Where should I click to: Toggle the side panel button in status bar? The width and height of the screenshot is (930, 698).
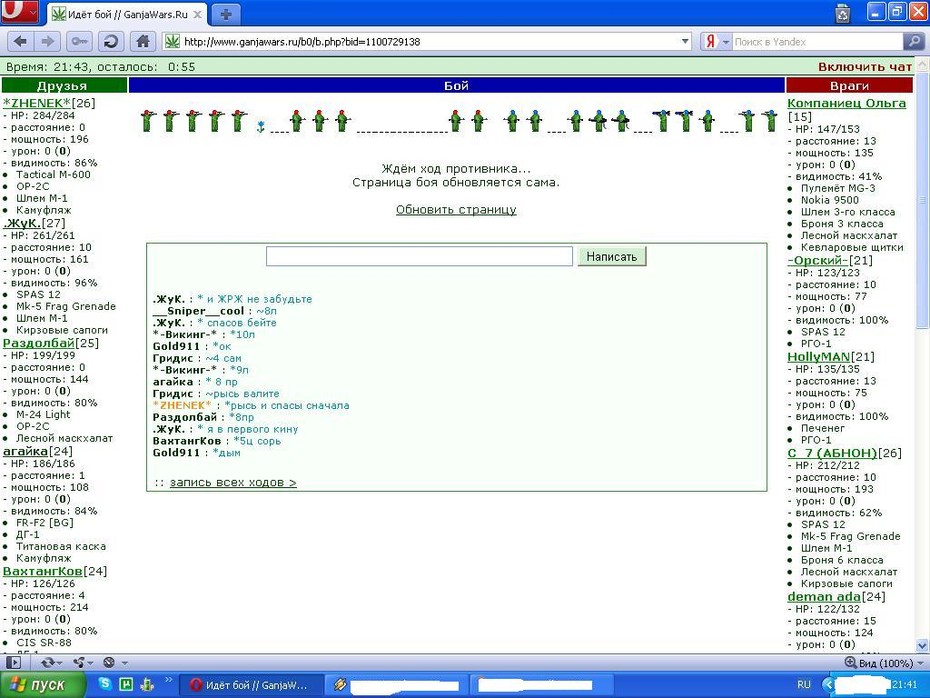pyautogui.click(x=13, y=662)
